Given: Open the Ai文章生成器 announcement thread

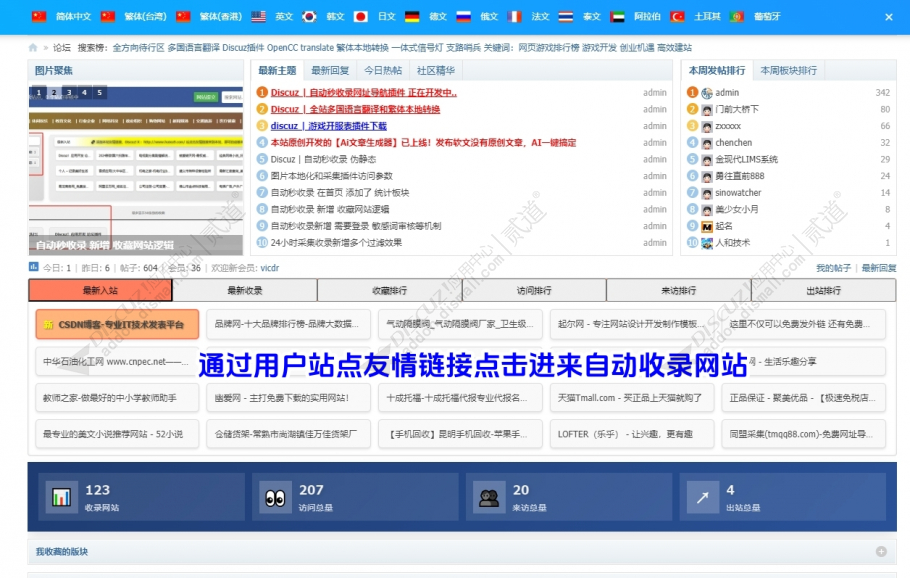Looking at the screenshot, I should (x=424, y=143).
